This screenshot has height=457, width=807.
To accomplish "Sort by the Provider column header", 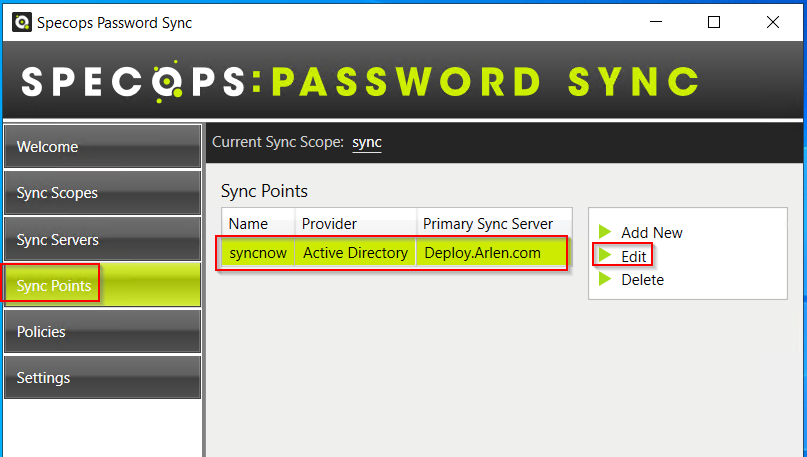I will tap(355, 224).
